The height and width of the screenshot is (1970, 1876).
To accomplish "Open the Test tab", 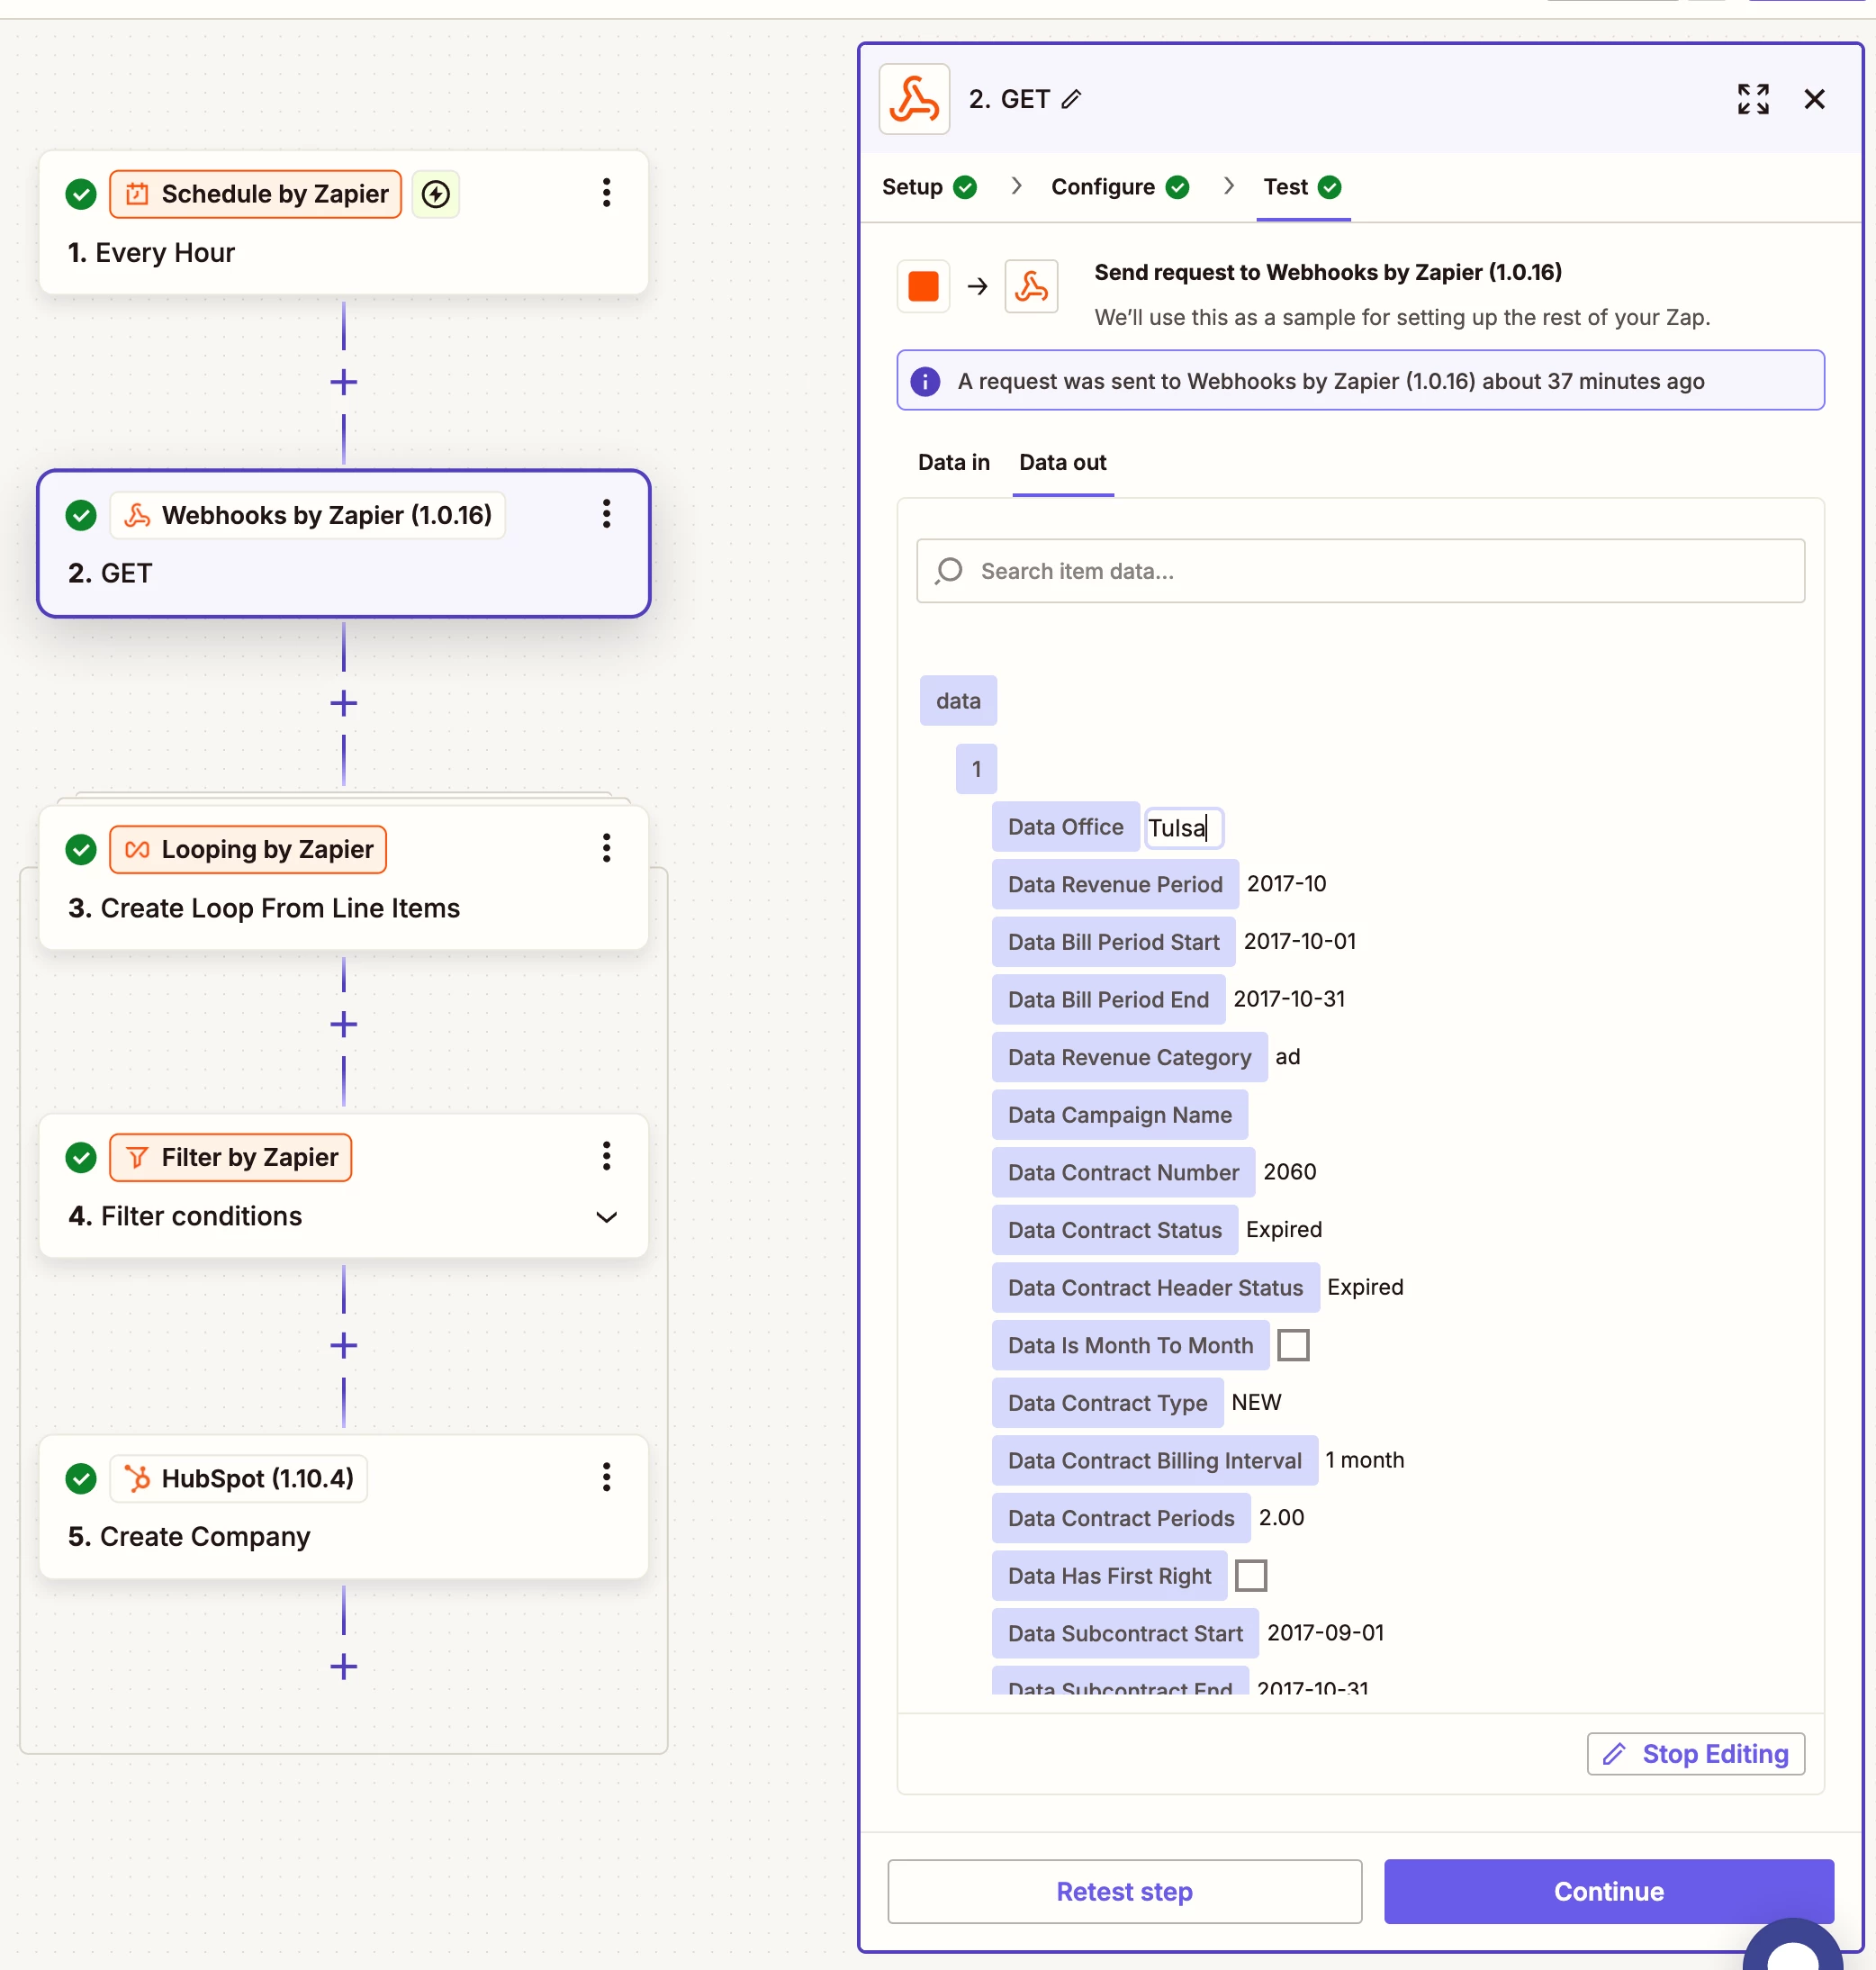I will coord(1302,187).
